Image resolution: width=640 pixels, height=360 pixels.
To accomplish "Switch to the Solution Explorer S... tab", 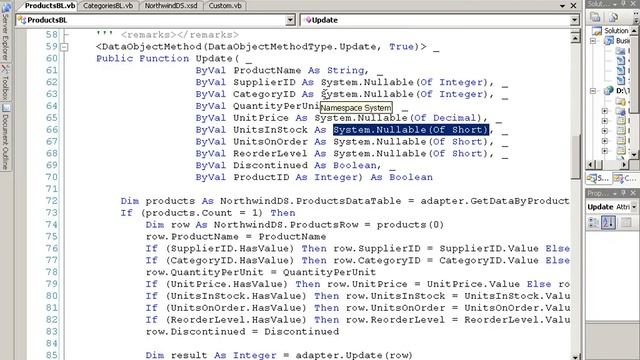I will [598, 178].
